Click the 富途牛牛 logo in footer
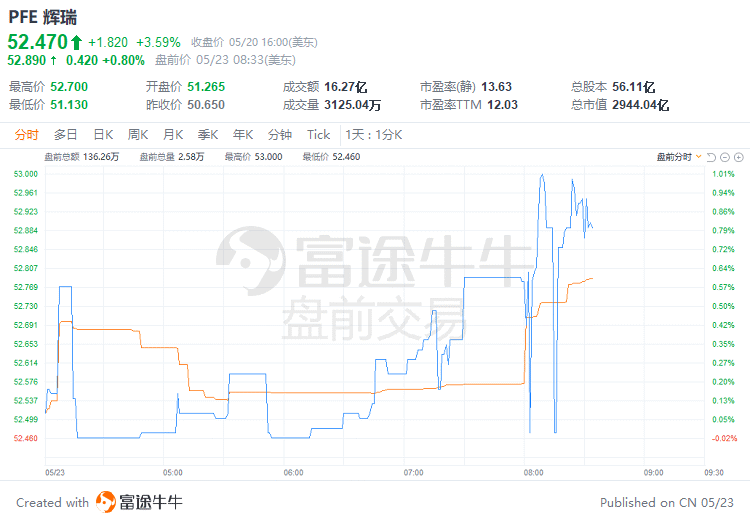Screen dimensions: 750x523 point(139,502)
